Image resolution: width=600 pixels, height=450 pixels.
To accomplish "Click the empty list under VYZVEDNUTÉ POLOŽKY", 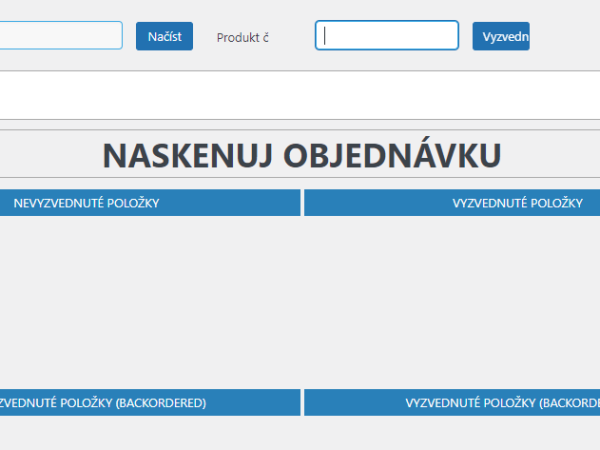I will (x=452, y=300).
